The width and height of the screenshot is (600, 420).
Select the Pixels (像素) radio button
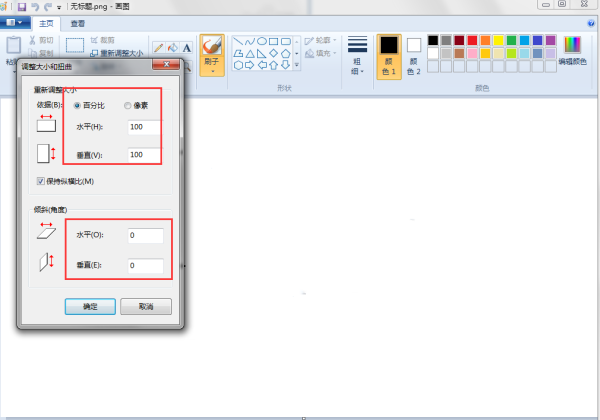click(x=127, y=105)
